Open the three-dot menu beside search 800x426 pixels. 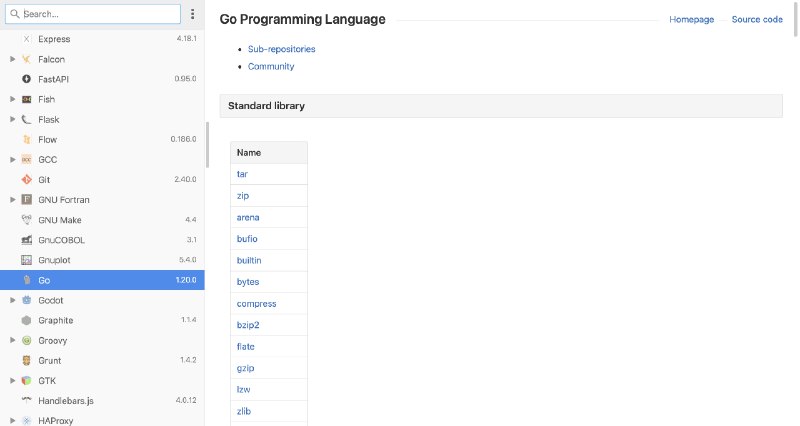point(192,14)
